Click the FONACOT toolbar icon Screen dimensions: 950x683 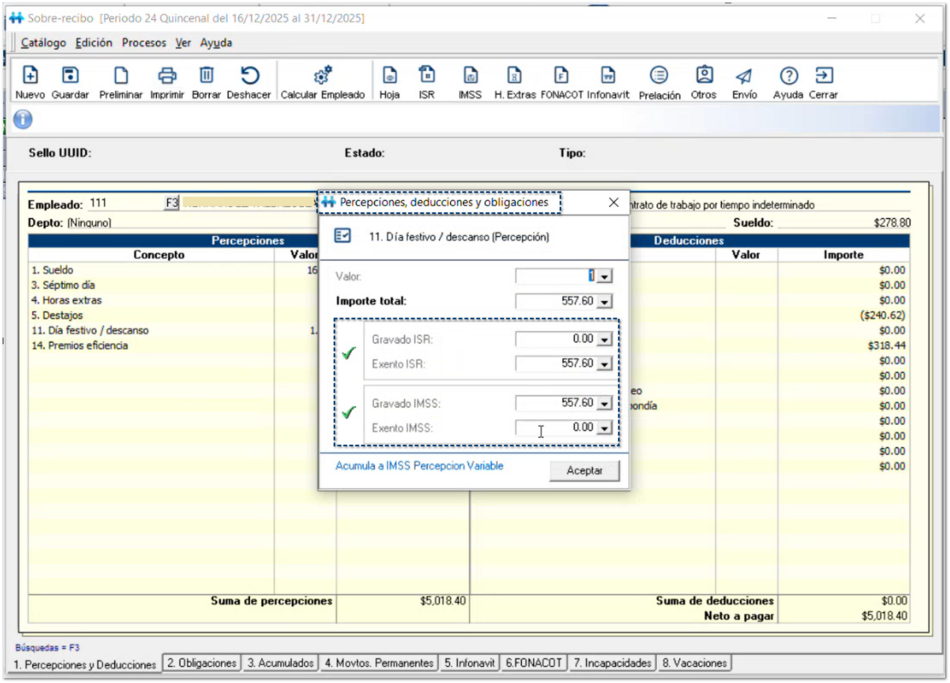(561, 76)
